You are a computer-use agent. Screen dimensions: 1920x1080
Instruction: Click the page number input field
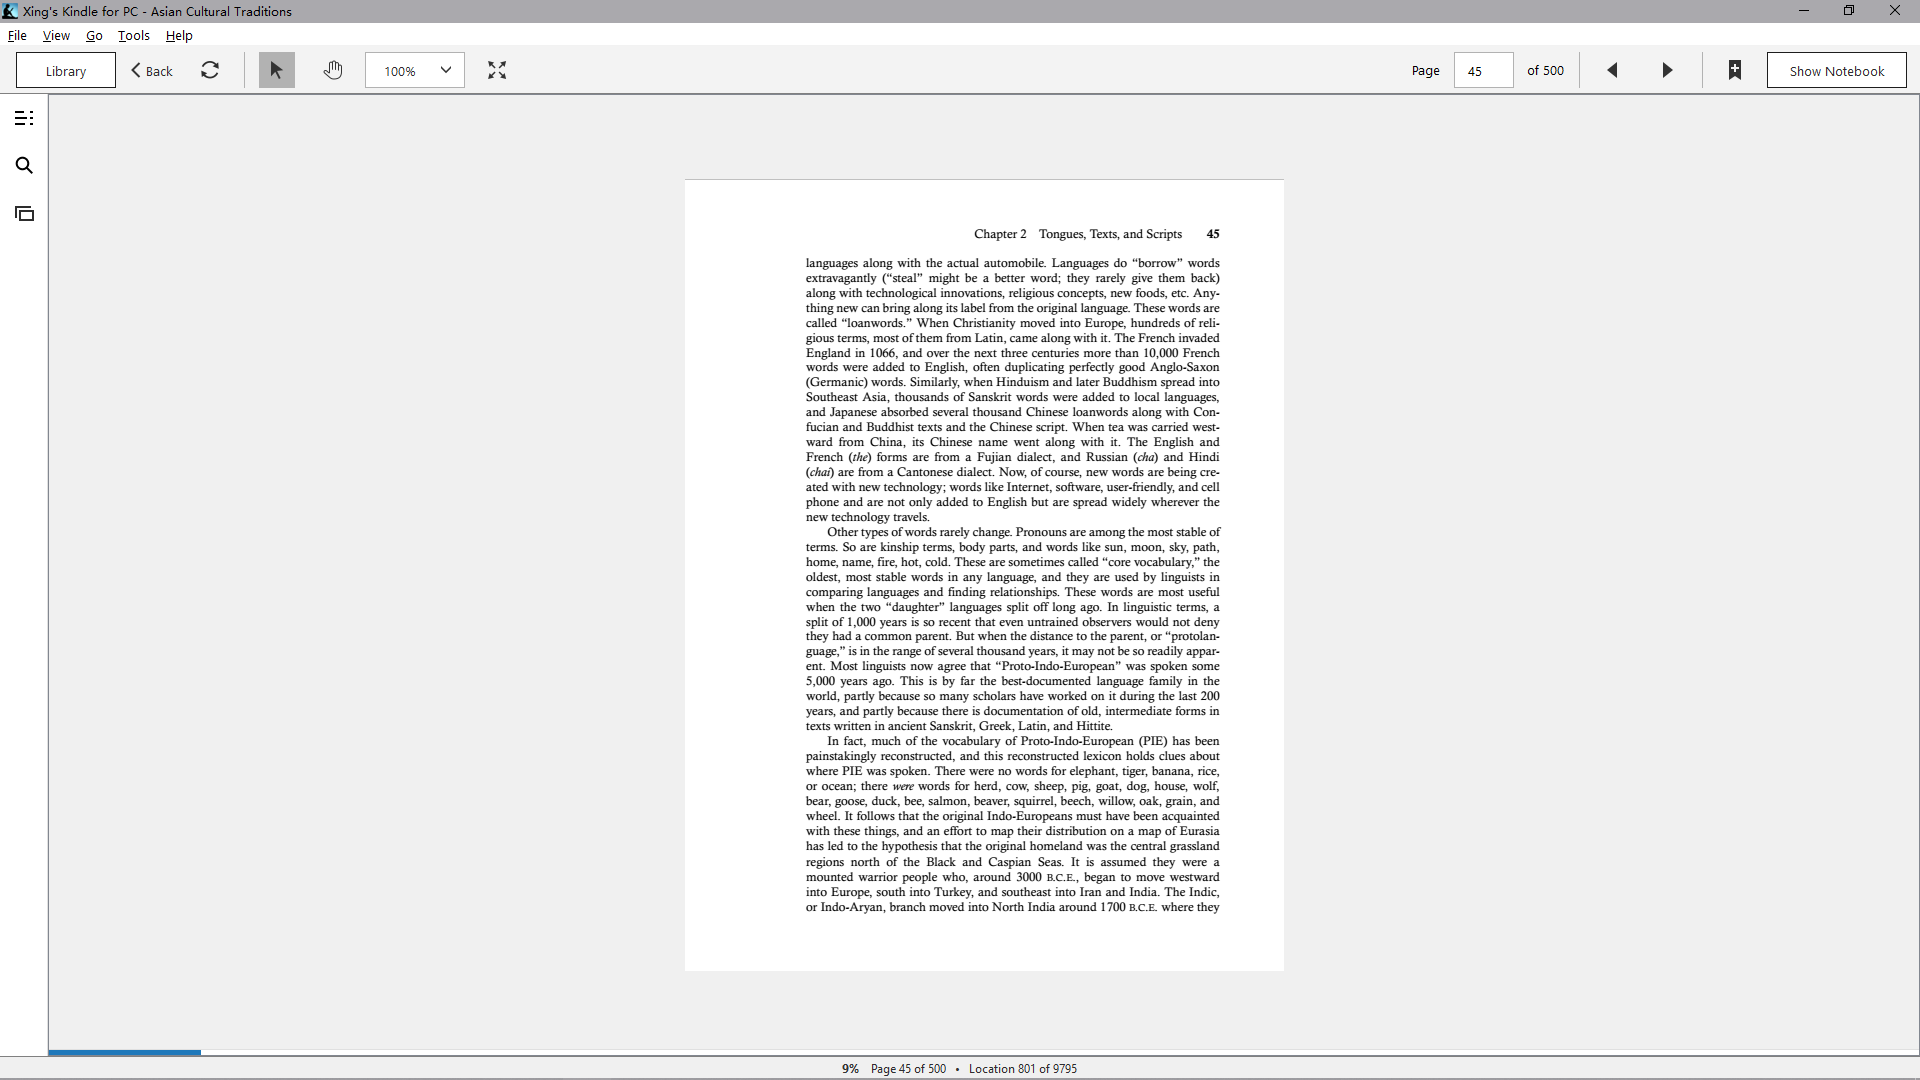1483,70
